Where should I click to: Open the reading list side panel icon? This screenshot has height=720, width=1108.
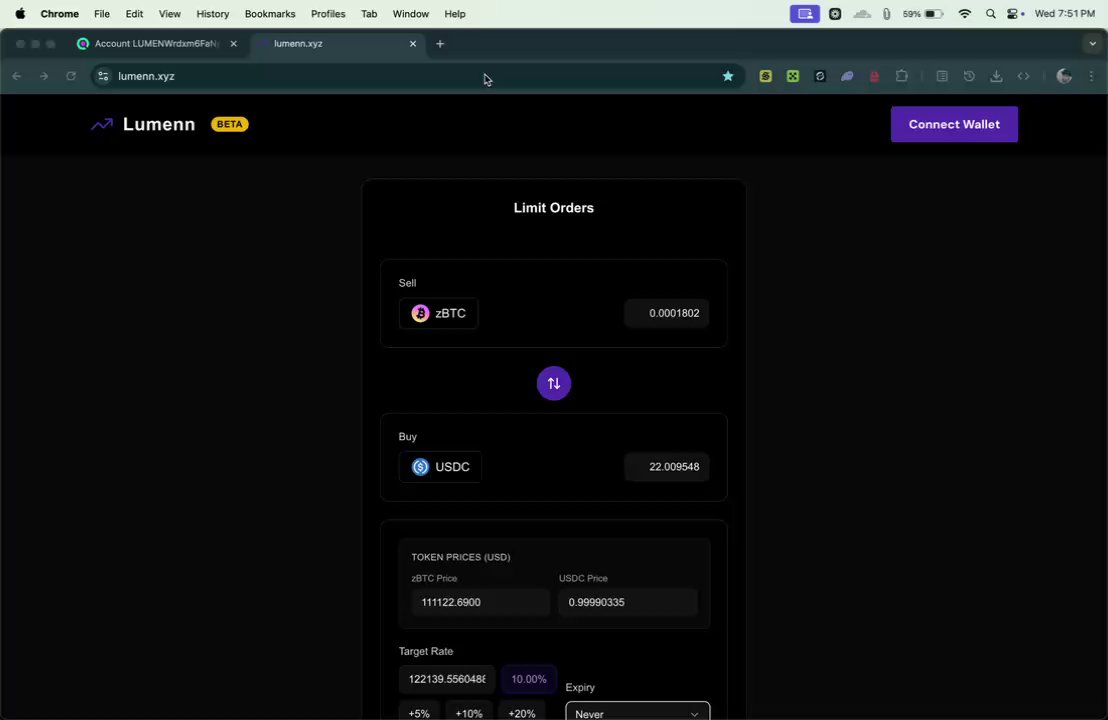pos(942,76)
